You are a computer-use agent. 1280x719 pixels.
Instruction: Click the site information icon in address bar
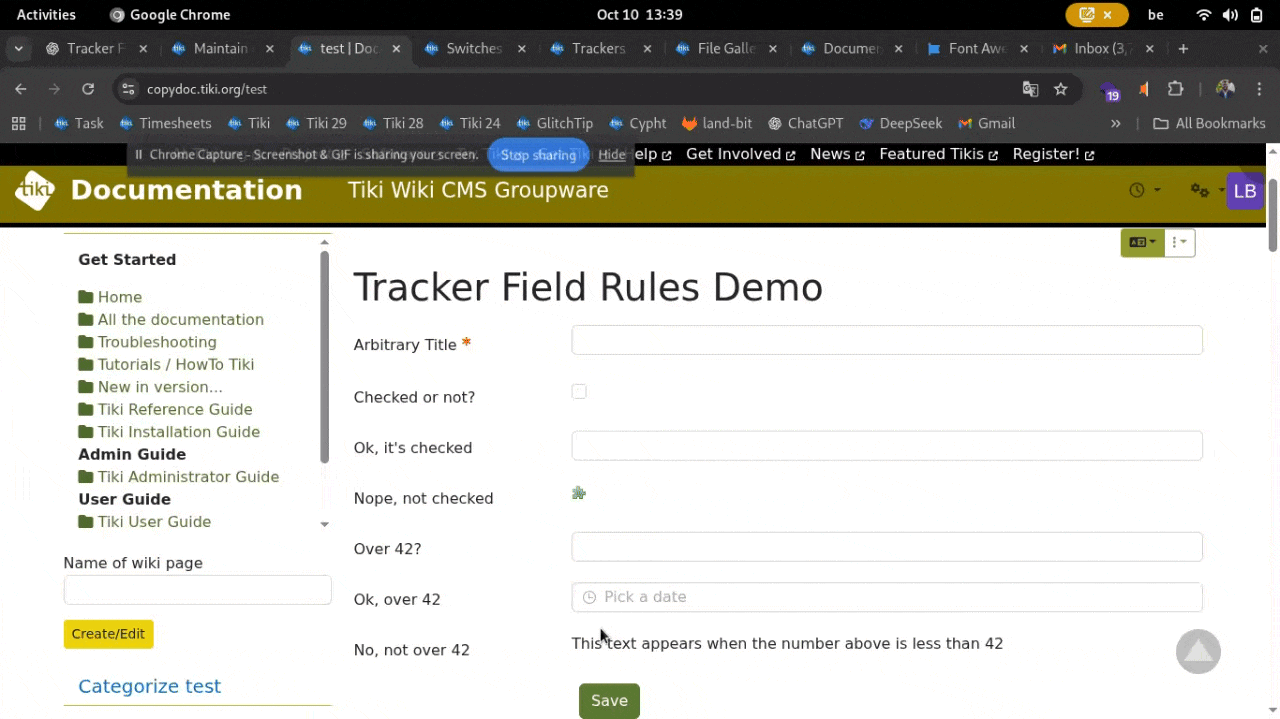pos(128,89)
